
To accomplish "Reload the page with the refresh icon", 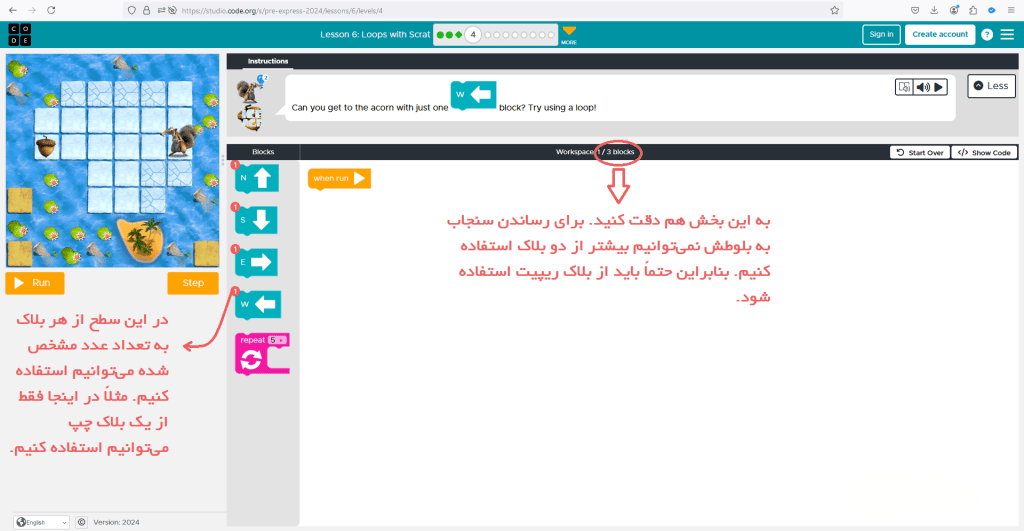I will click(51, 10).
